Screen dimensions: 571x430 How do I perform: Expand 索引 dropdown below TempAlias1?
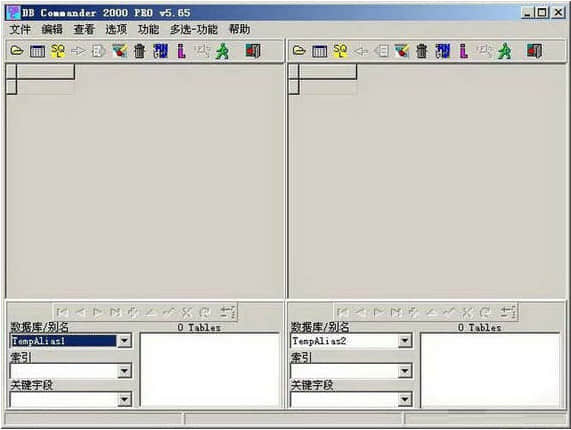[x=124, y=371]
